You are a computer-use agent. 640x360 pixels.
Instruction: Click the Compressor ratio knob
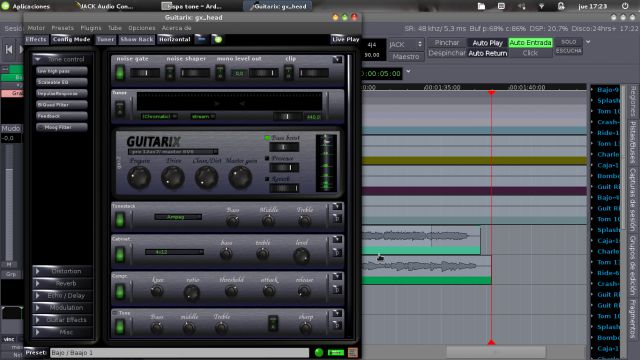pyautogui.click(x=191, y=292)
